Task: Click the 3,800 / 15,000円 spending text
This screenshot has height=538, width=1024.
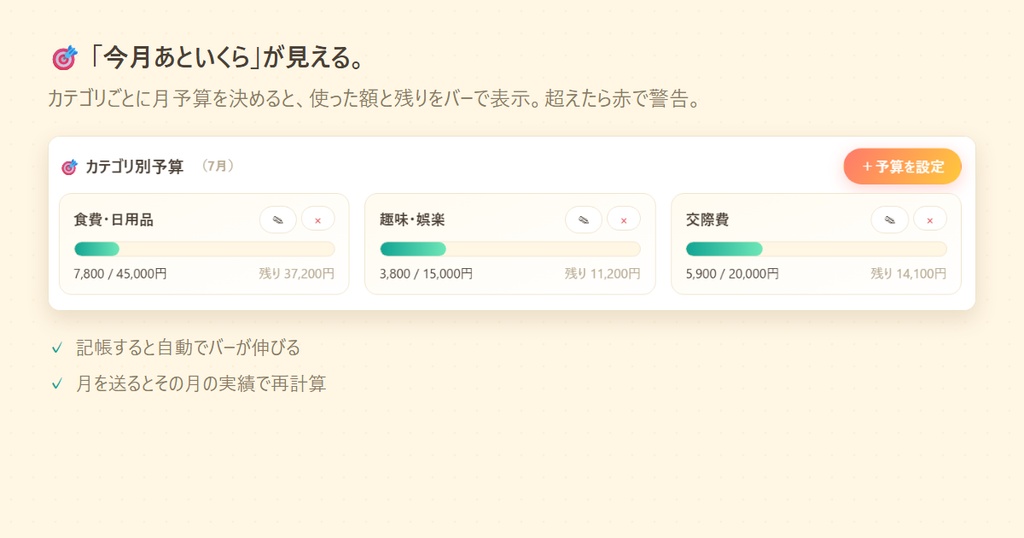Action: tap(426, 274)
